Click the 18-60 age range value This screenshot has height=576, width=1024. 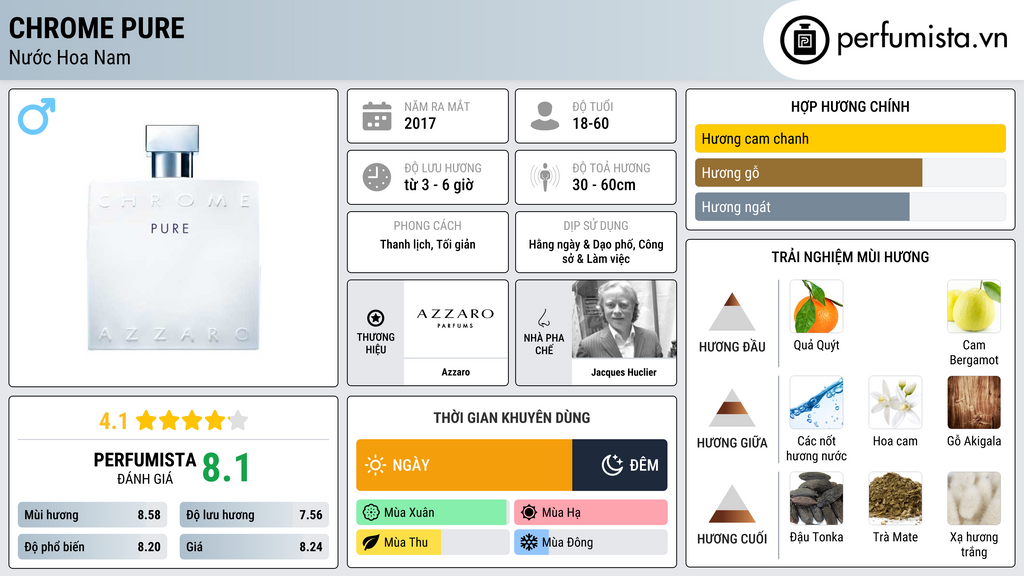click(x=590, y=123)
